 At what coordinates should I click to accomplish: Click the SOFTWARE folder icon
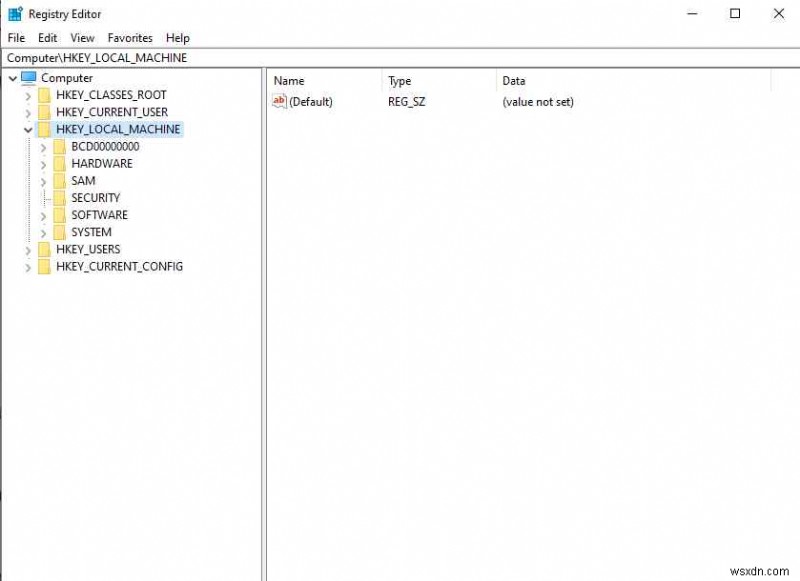58,215
